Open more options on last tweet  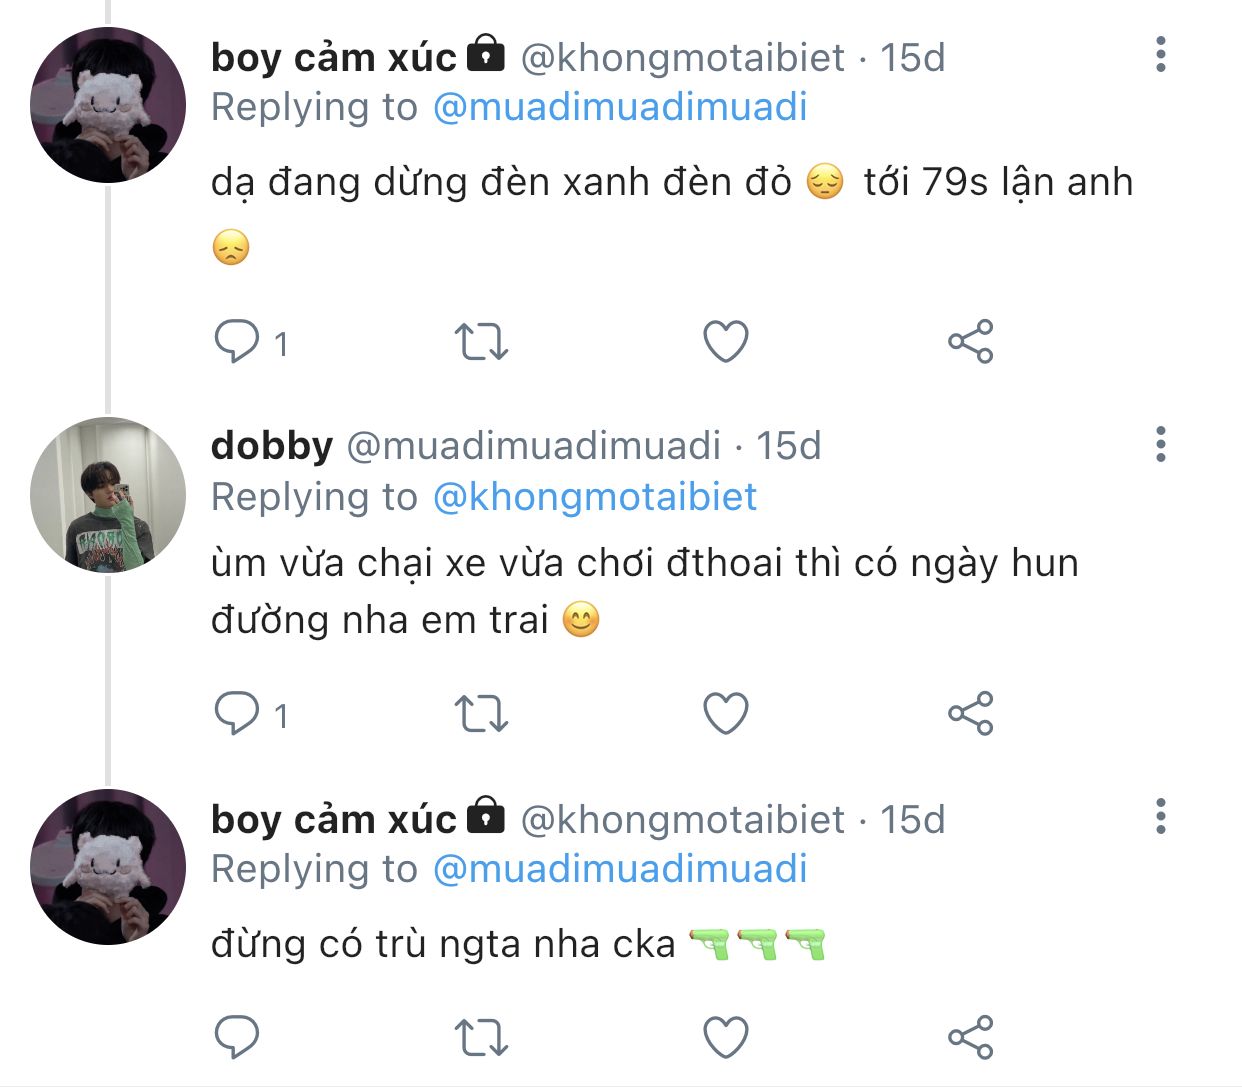[1160, 816]
